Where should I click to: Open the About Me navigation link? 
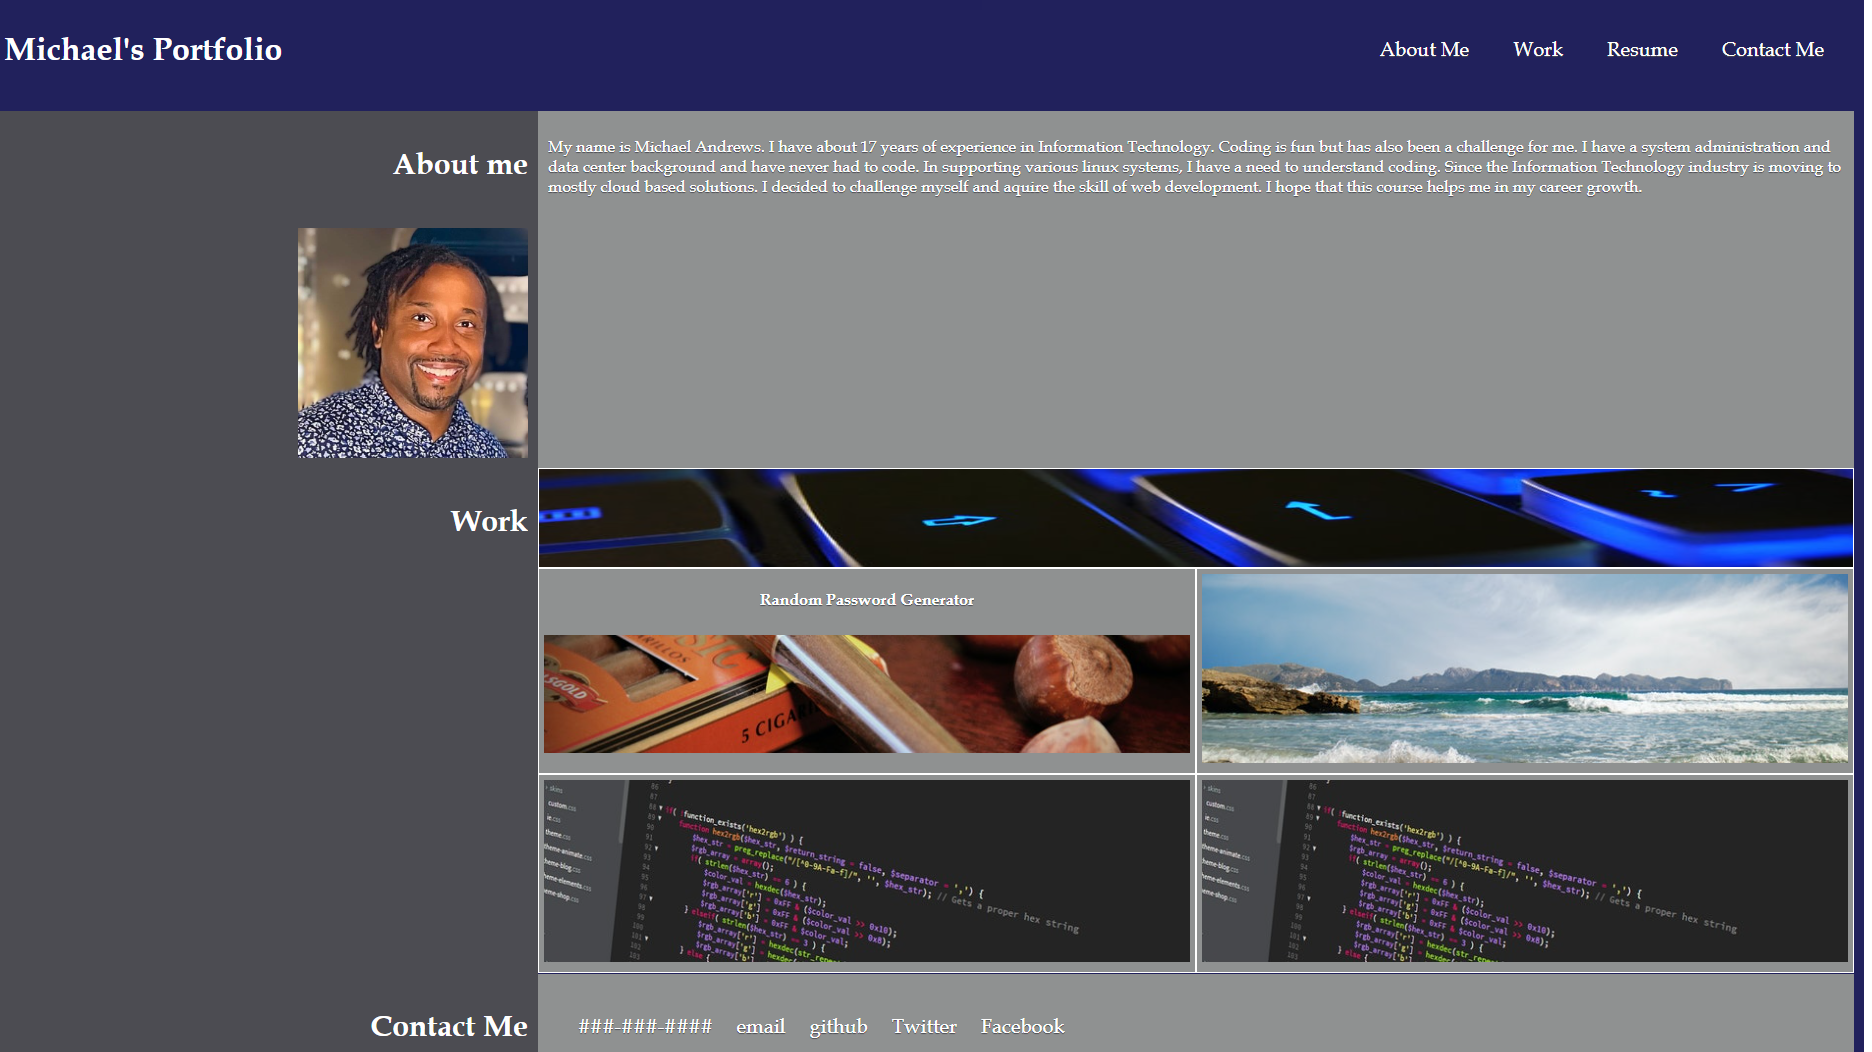(x=1424, y=49)
